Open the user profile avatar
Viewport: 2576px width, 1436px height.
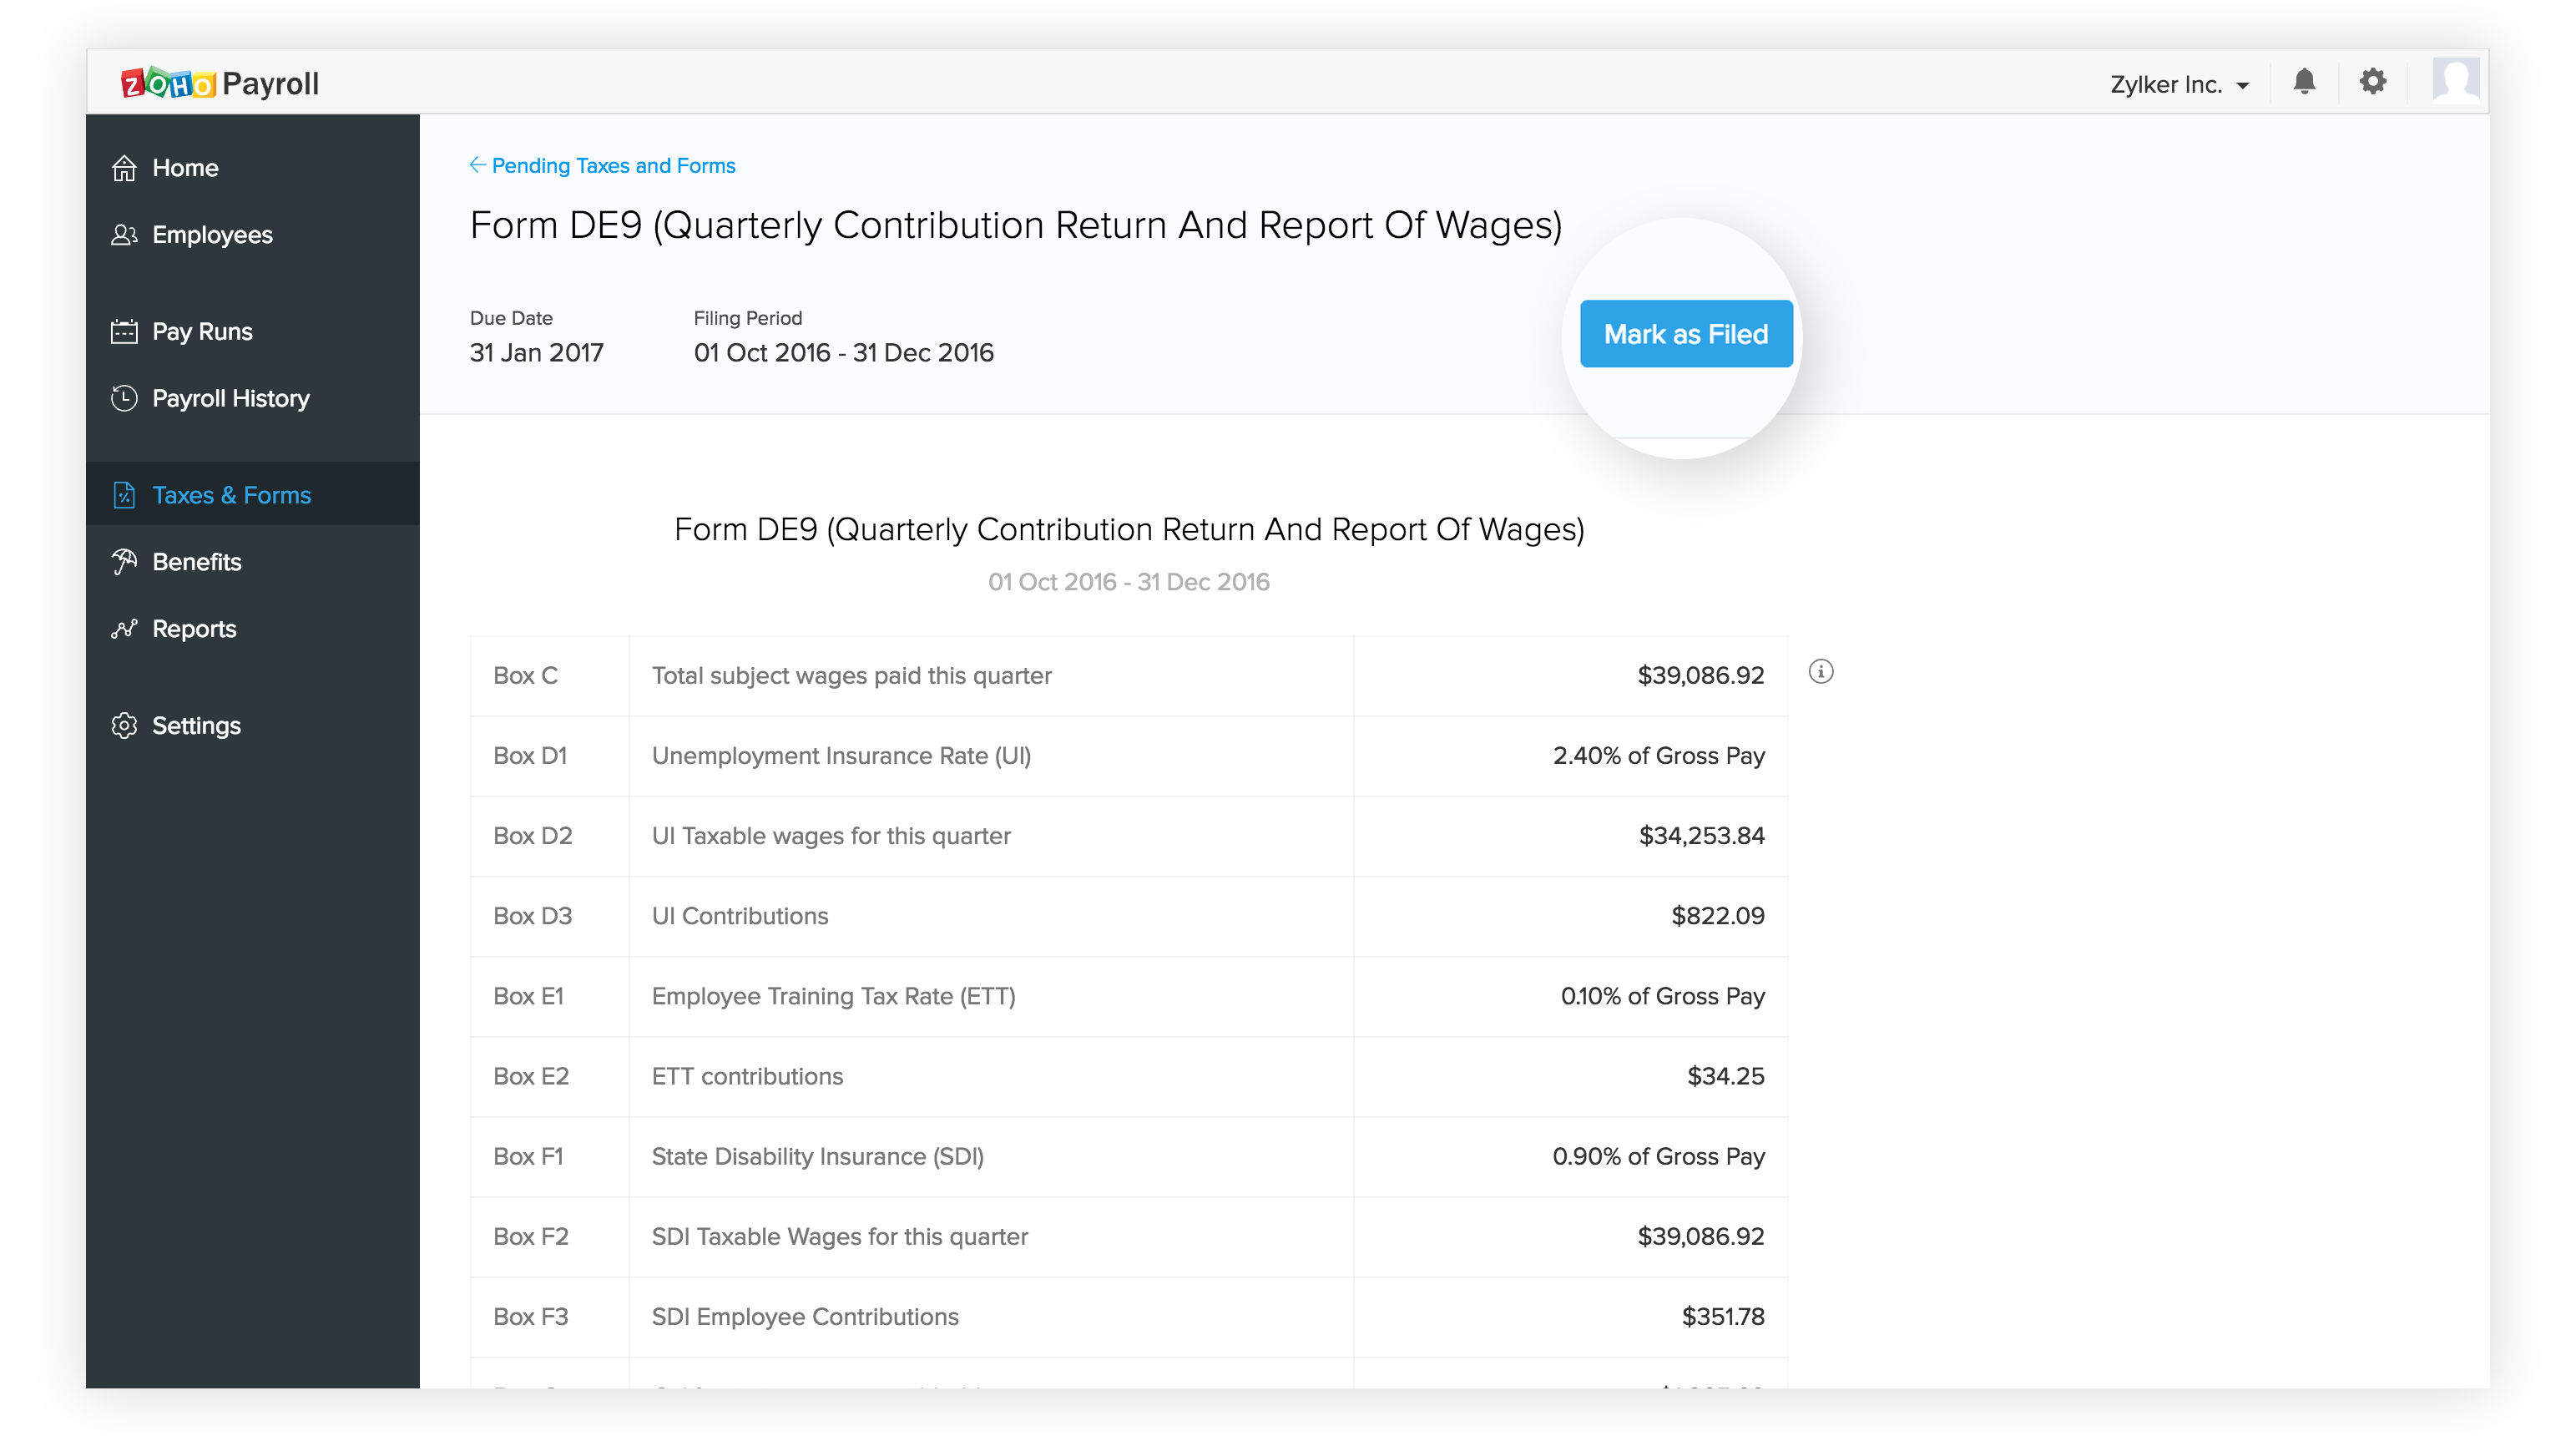(x=2456, y=81)
